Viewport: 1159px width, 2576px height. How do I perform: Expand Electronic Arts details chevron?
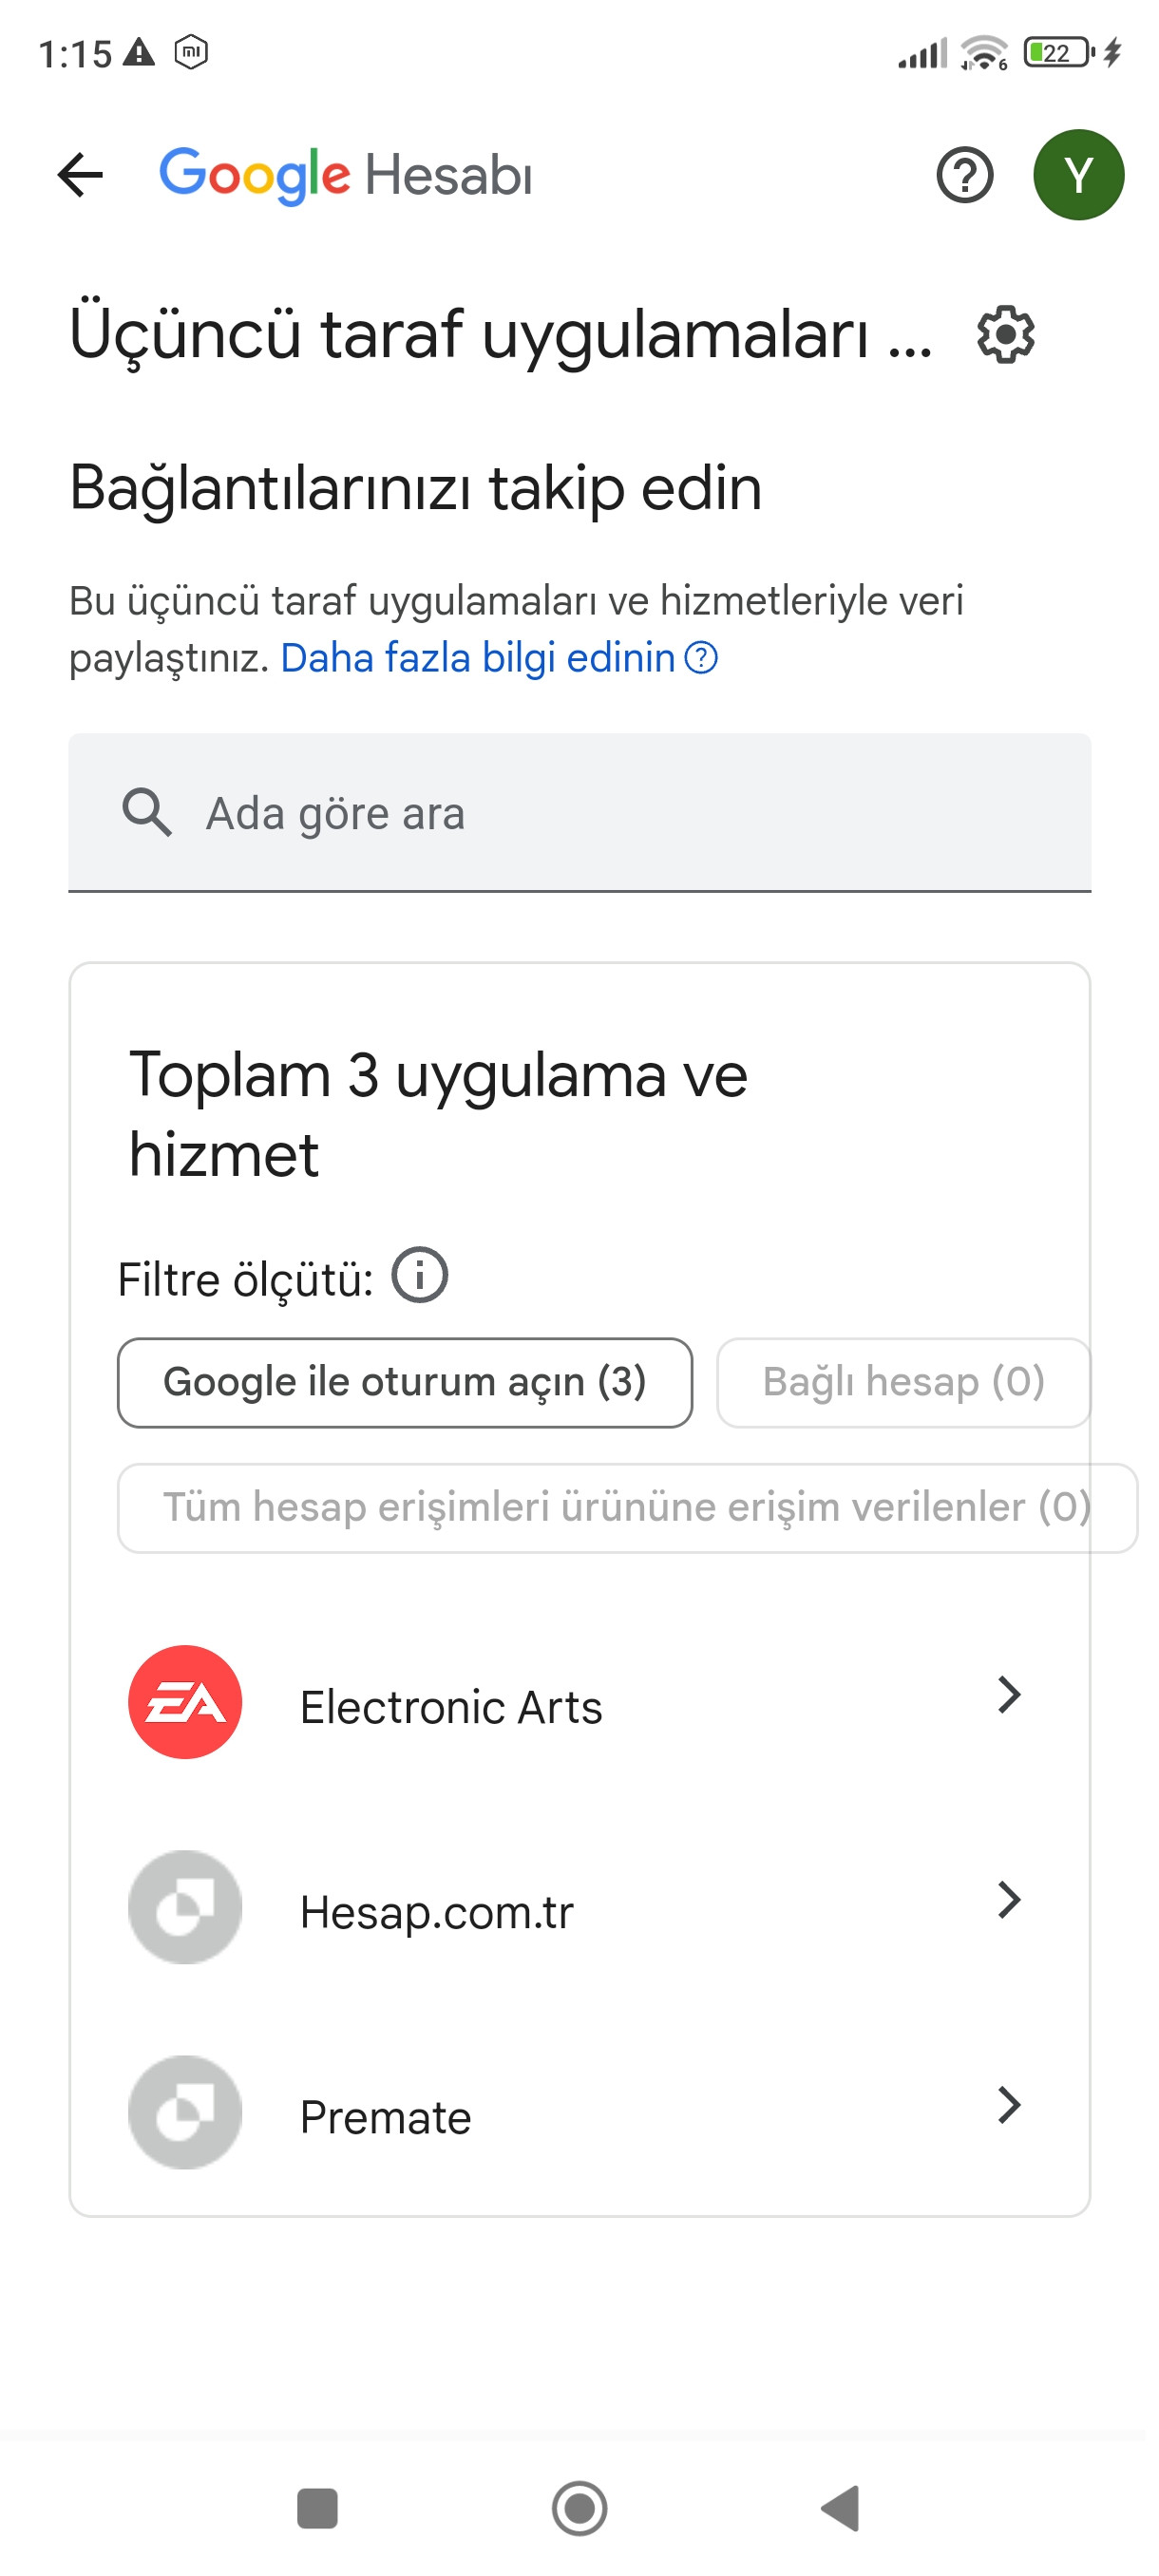point(1009,1695)
